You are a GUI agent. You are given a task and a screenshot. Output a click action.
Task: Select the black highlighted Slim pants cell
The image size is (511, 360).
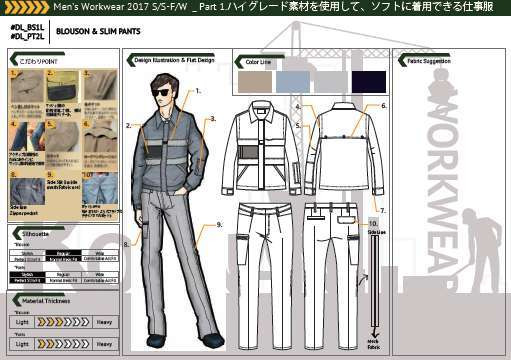[x=27, y=277]
